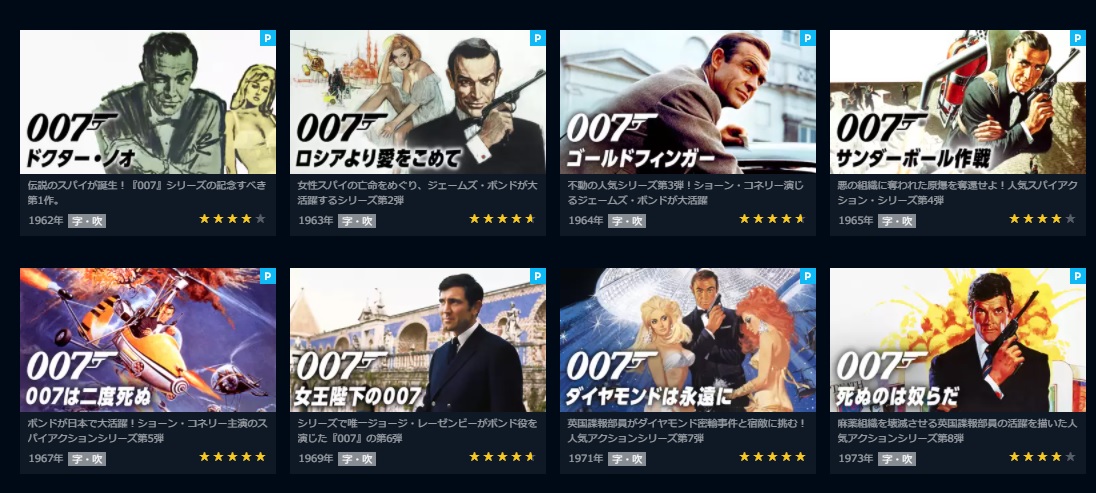Click the P badge on サンダーボール作戦 thumbnail
1096x493 pixels.
pos(1078,38)
